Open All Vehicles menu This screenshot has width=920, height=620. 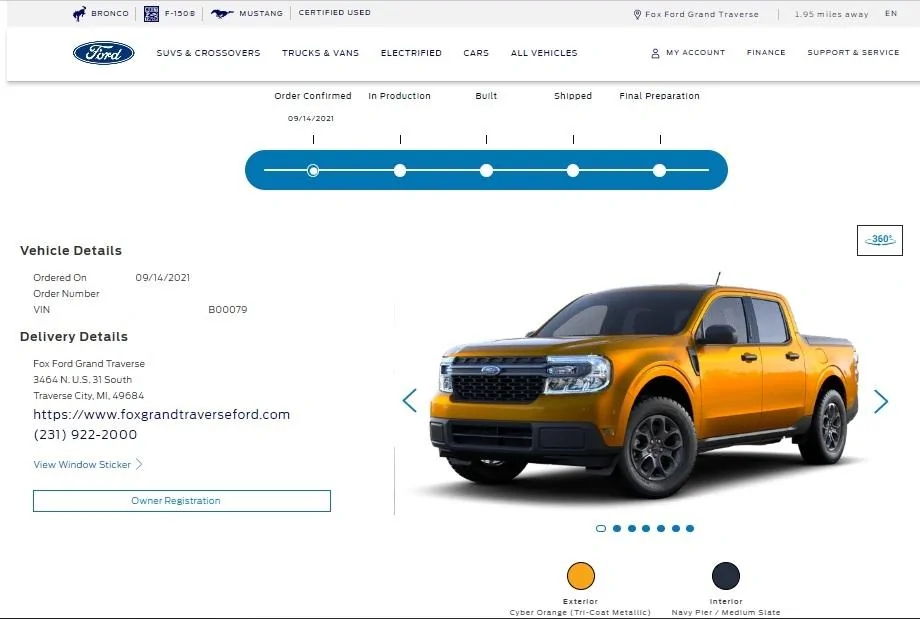tap(544, 53)
